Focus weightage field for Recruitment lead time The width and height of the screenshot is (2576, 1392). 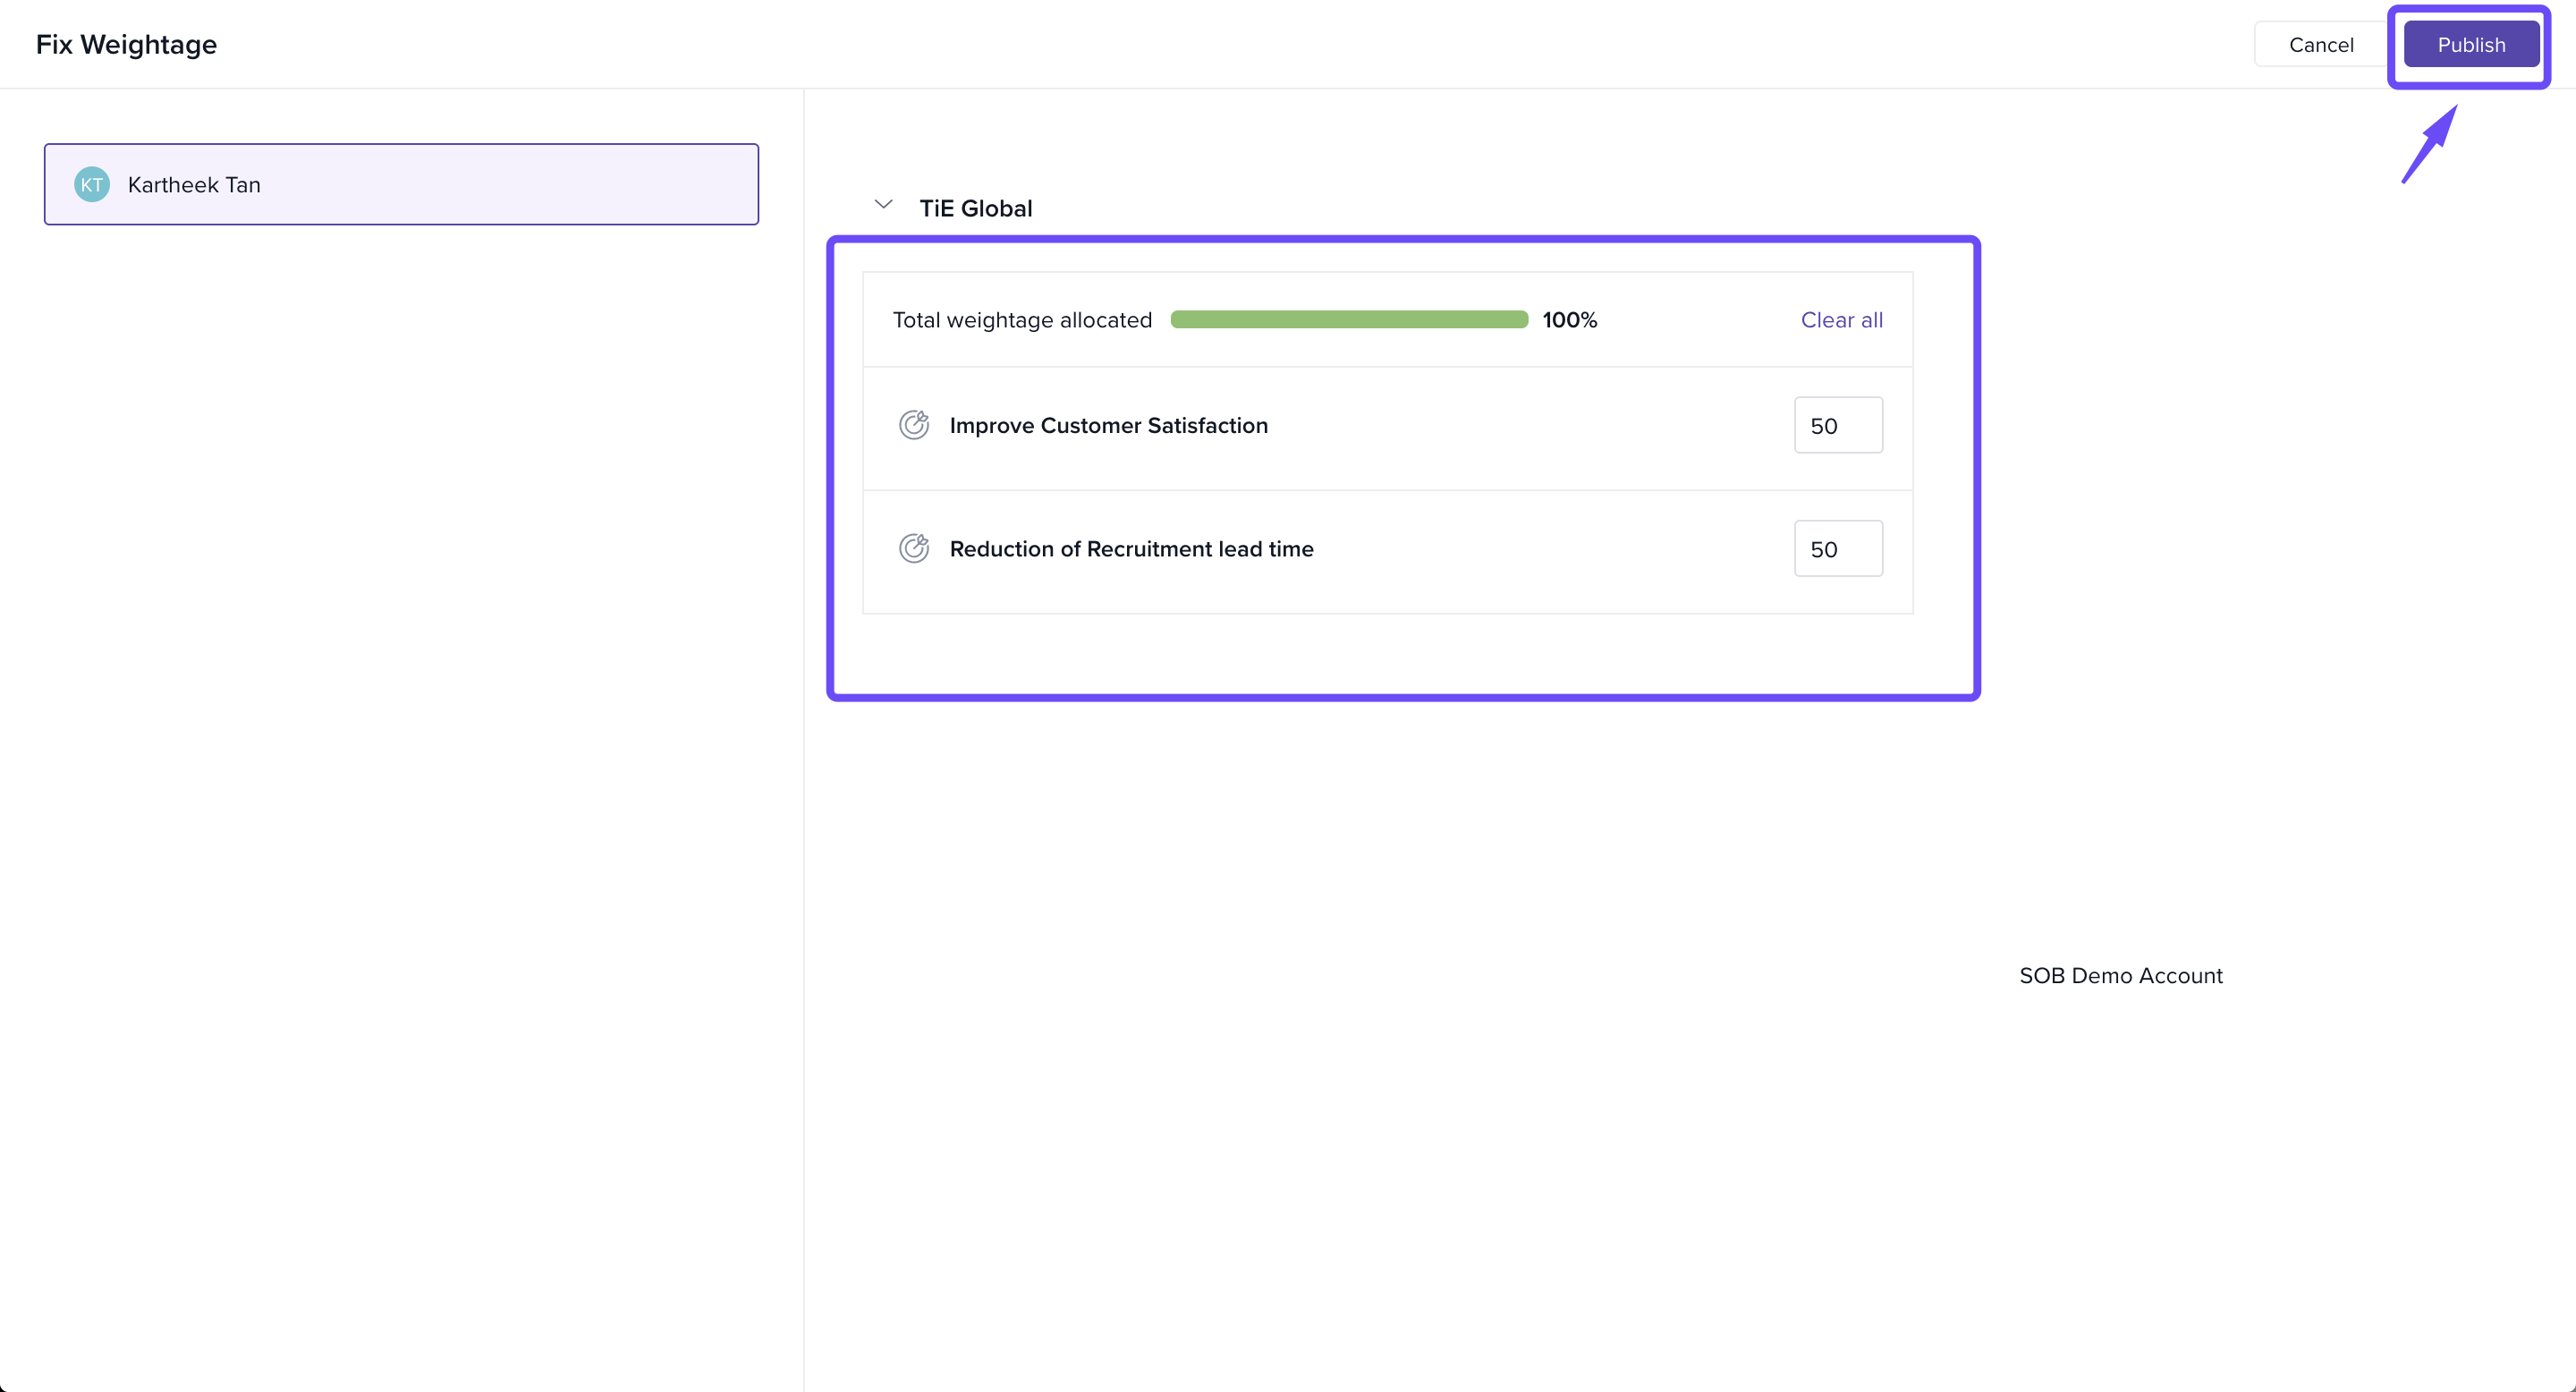1837,548
